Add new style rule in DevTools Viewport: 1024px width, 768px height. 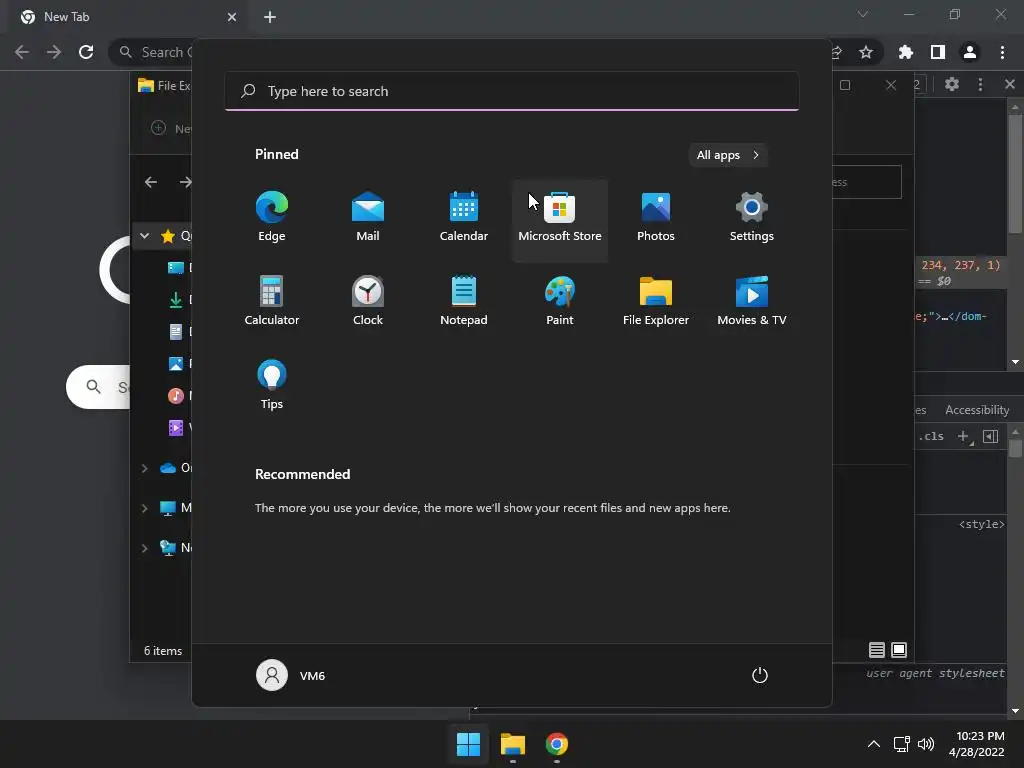coord(964,436)
